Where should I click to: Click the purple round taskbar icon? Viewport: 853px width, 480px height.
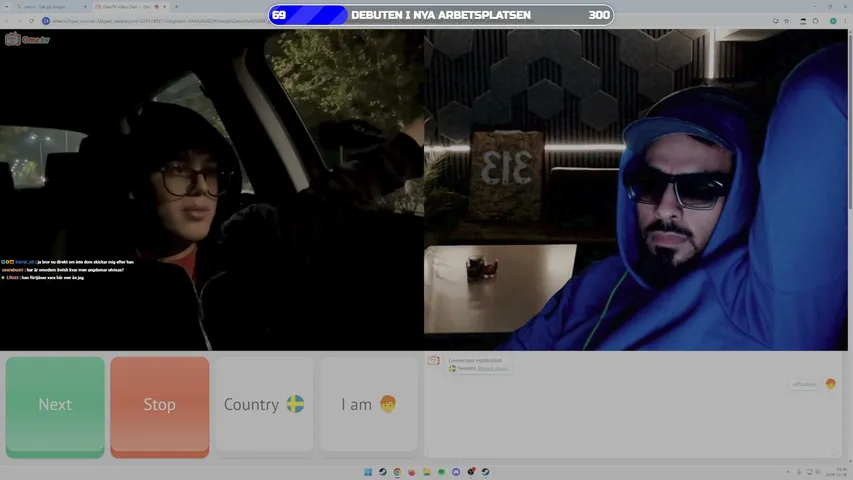[x=456, y=472]
